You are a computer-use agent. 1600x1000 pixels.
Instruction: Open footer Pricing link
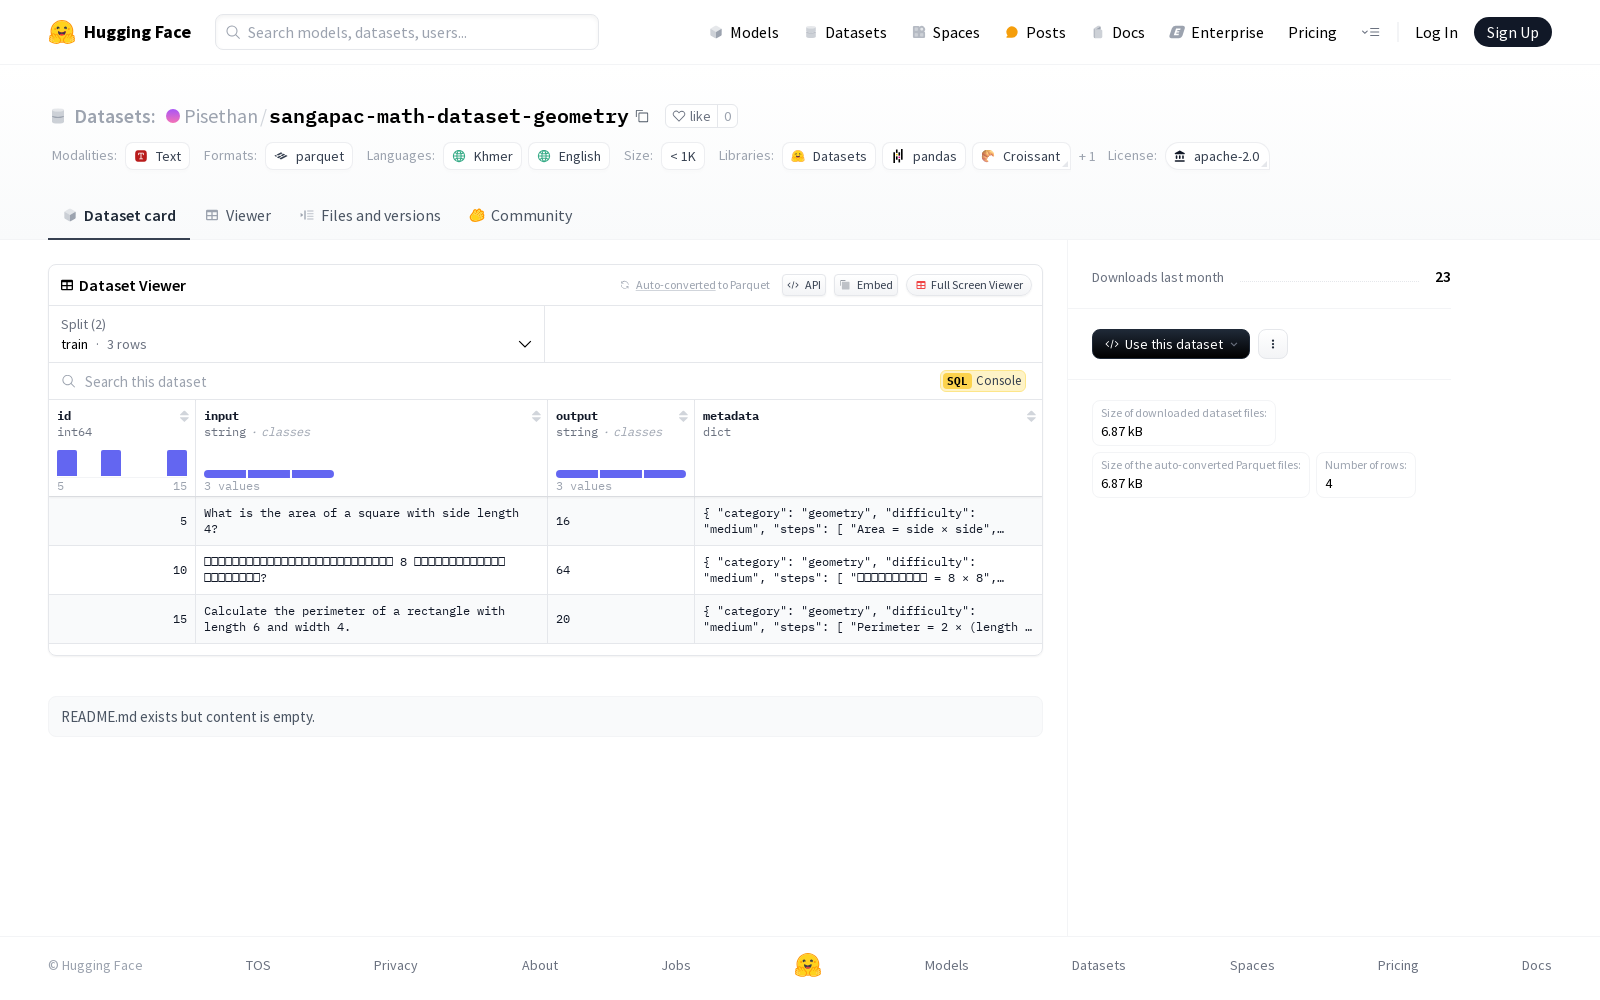click(1398, 965)
